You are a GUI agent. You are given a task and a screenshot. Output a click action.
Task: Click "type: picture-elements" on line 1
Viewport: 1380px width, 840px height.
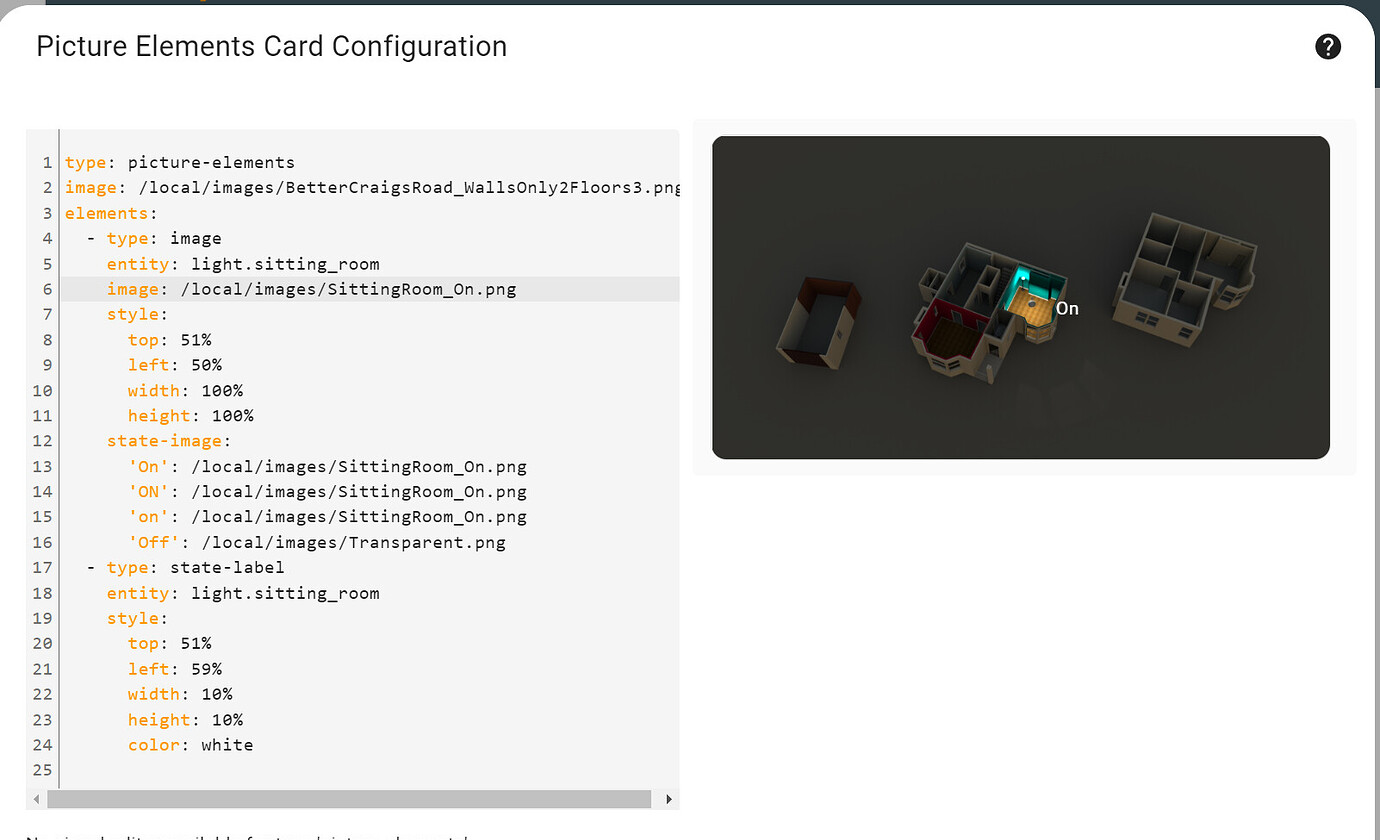point(180,161)
